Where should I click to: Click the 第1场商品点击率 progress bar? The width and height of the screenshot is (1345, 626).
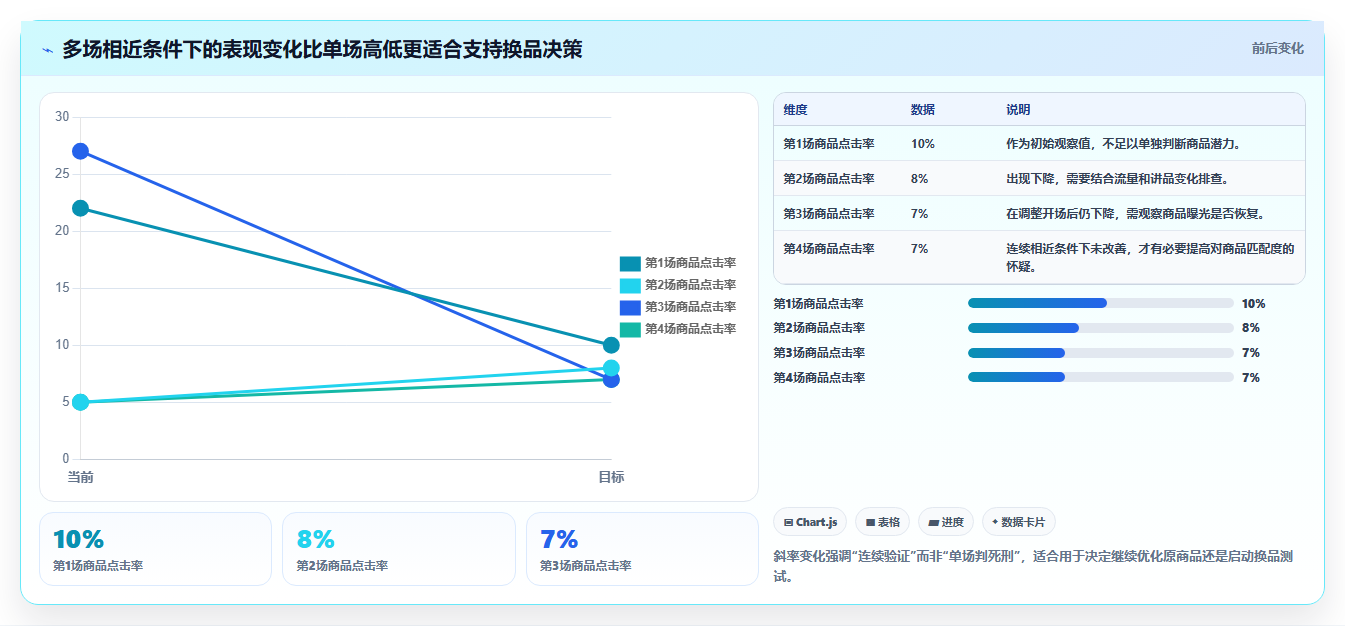point(1100,303)
